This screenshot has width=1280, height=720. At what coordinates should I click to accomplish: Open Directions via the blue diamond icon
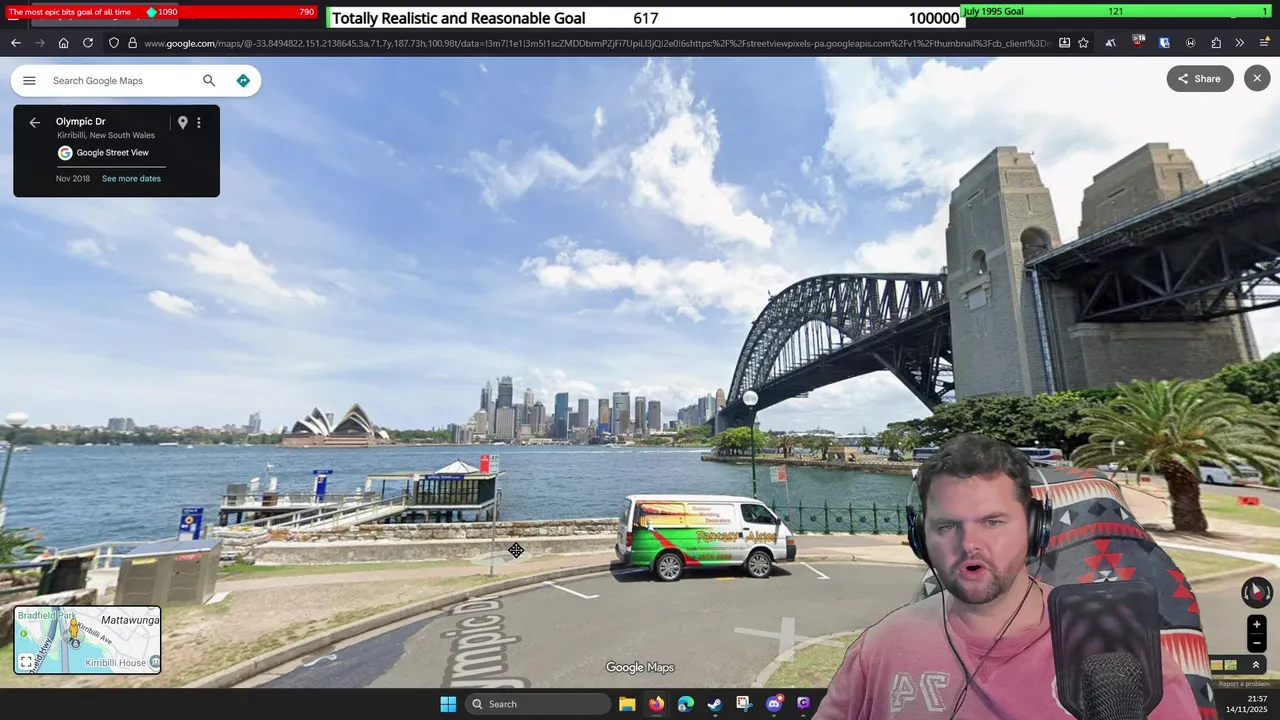tap(243, 81)
